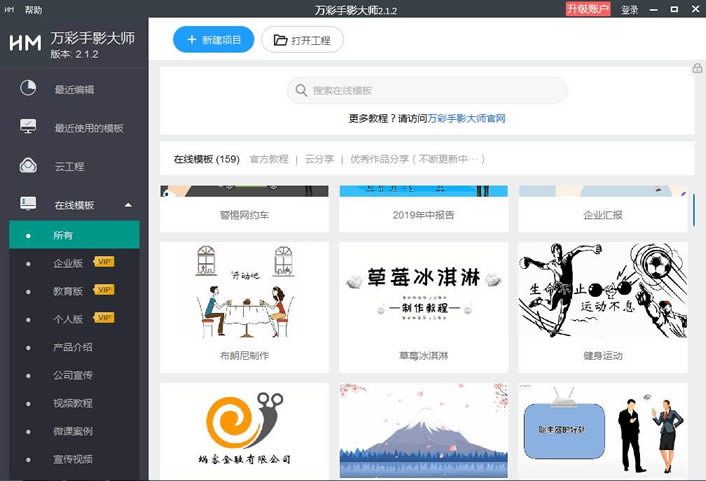Click the recently used templates monitor icon

pyautogui.click(x=28, y=126)
